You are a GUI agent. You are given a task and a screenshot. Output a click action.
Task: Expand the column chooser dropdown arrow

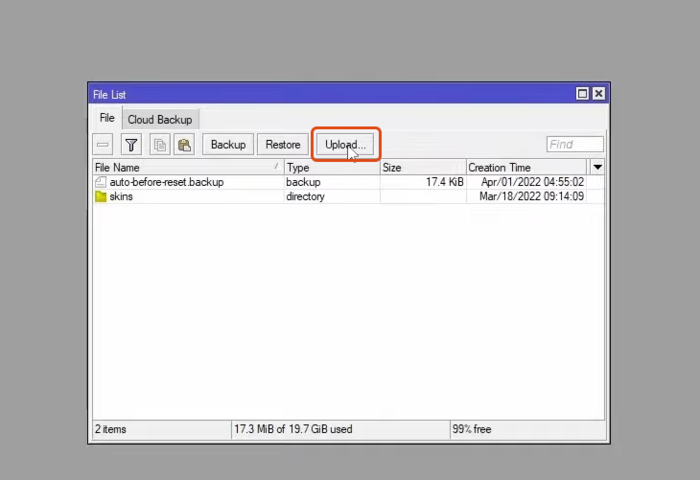(597, 167)
